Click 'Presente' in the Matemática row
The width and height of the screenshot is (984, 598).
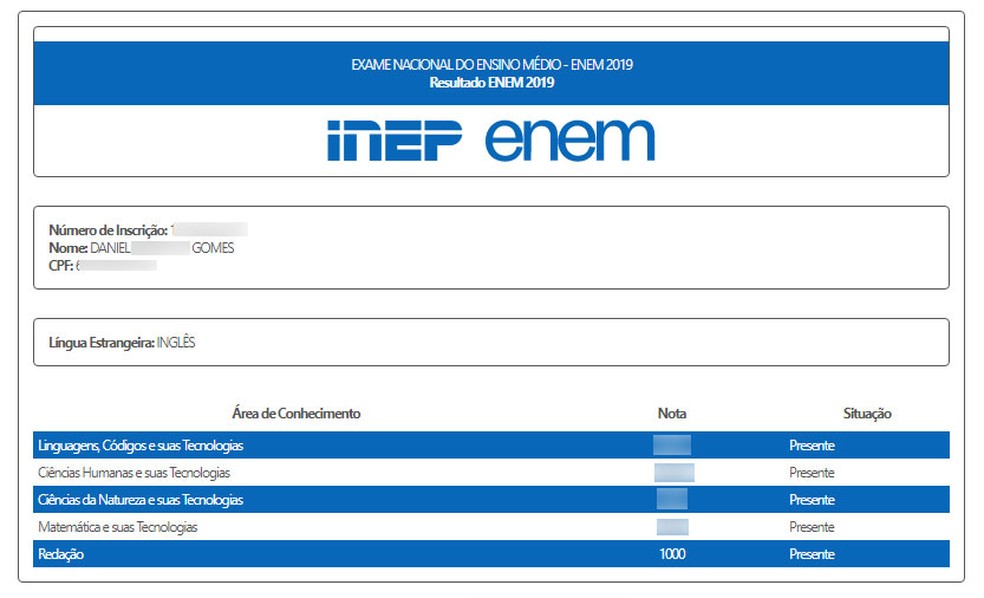coord(812,527)
